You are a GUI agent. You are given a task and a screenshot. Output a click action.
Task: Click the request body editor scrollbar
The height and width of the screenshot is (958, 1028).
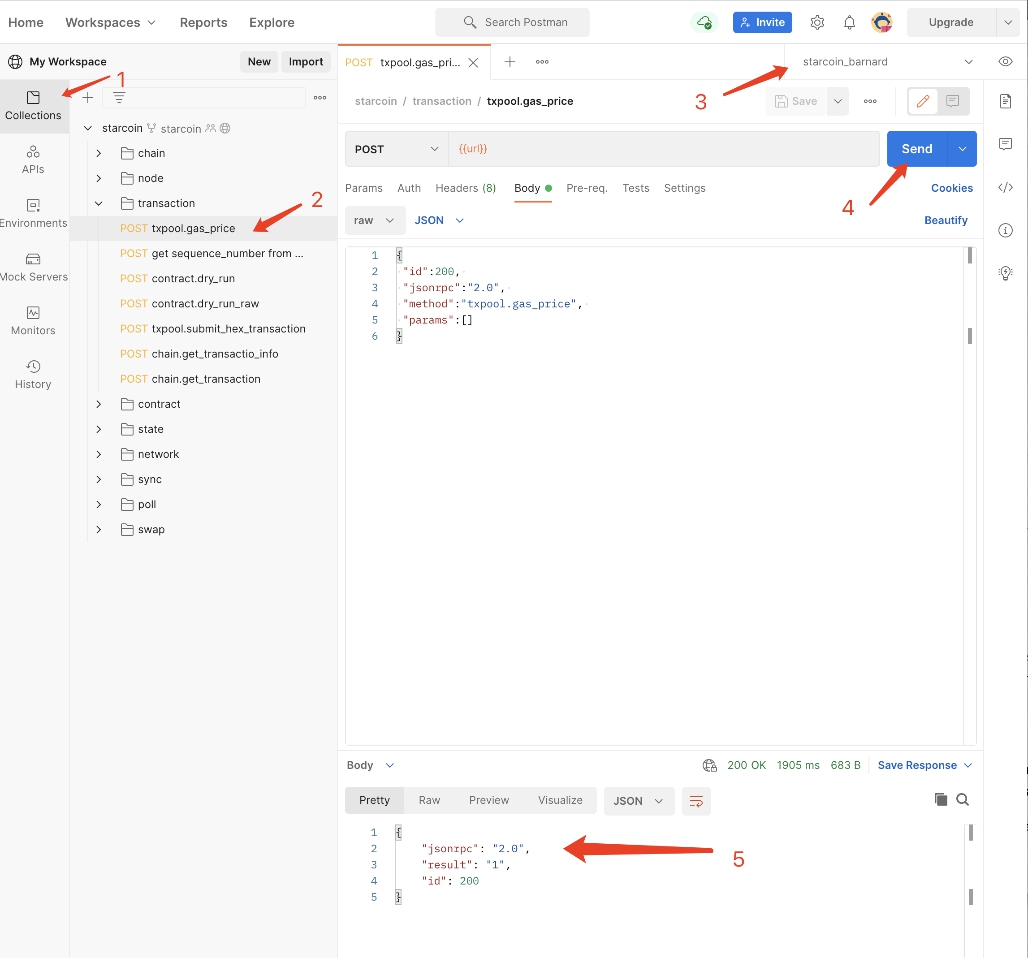coord(970,496)
